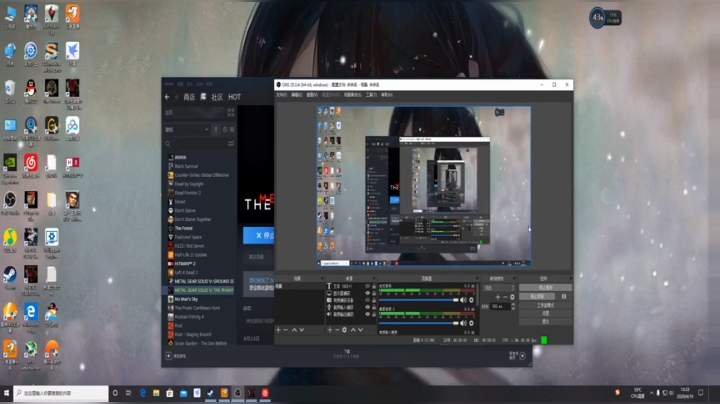
Task: Open OBS Scene Collection menu
Action: [x=353, y=95]
